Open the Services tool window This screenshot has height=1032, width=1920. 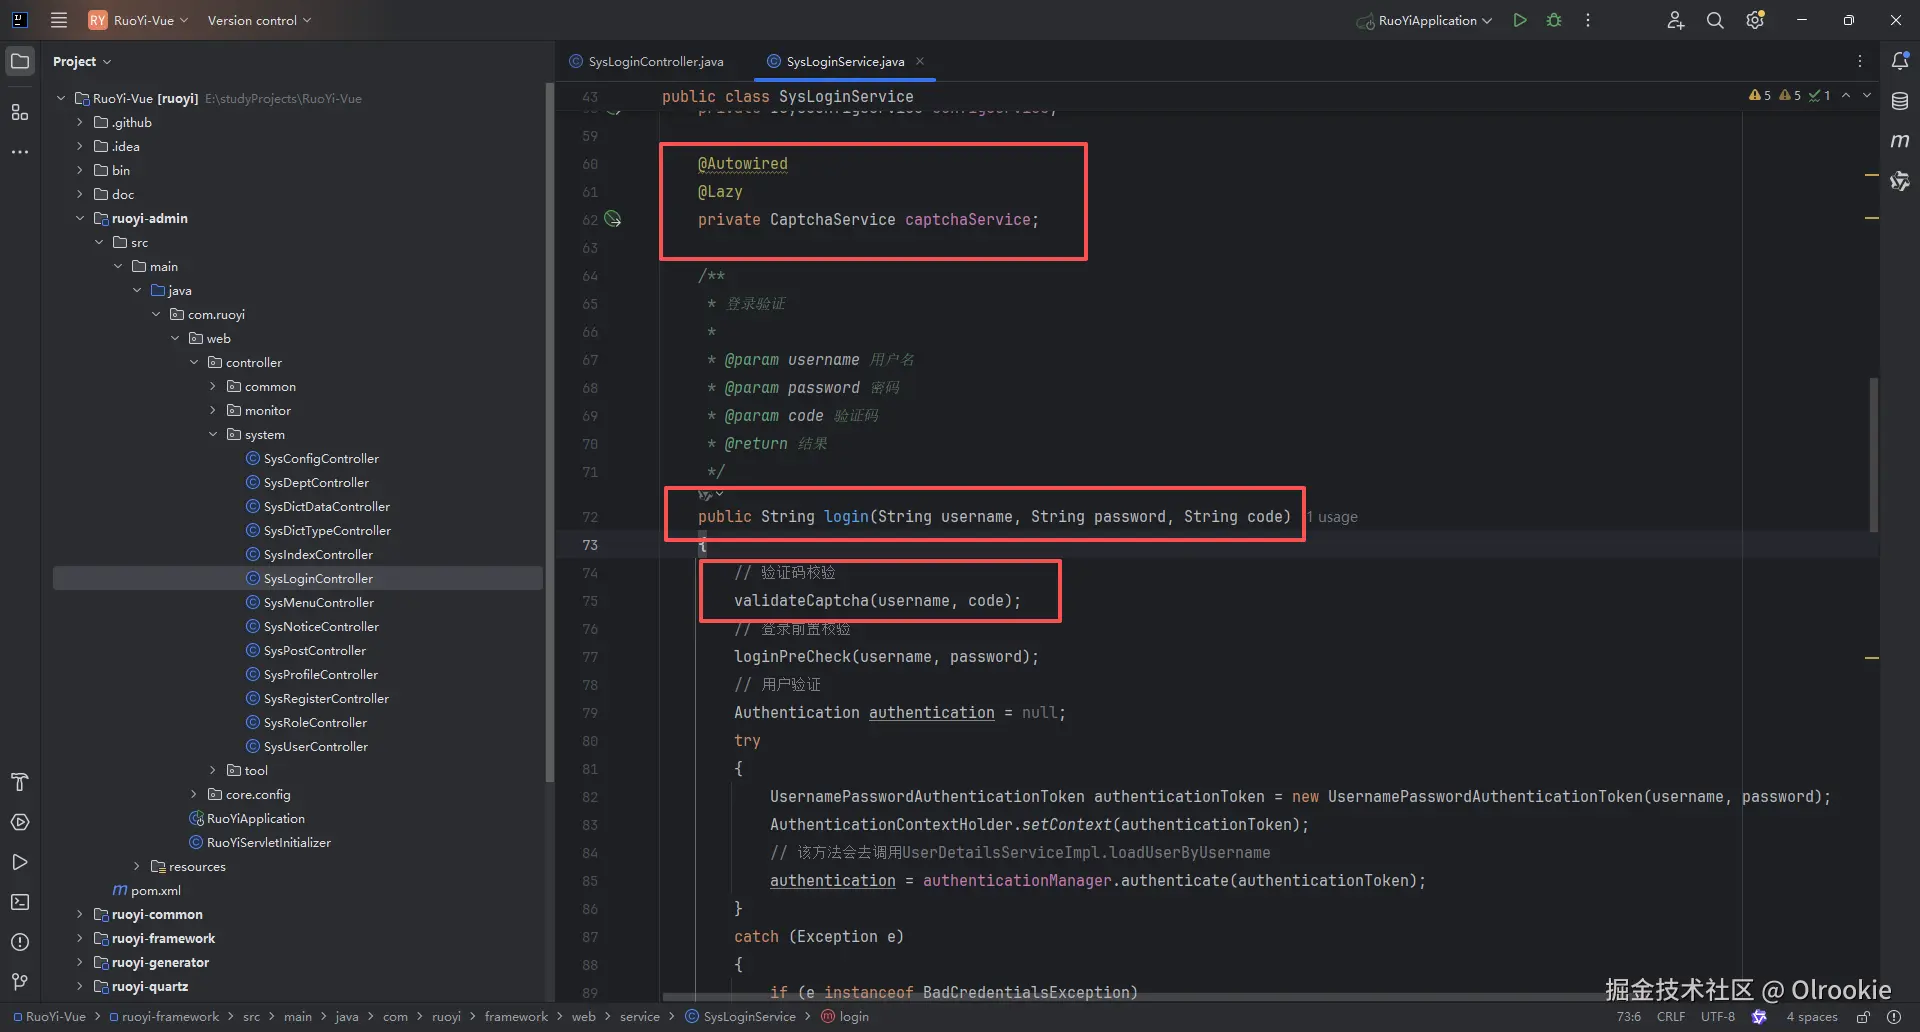pos(20,822)
